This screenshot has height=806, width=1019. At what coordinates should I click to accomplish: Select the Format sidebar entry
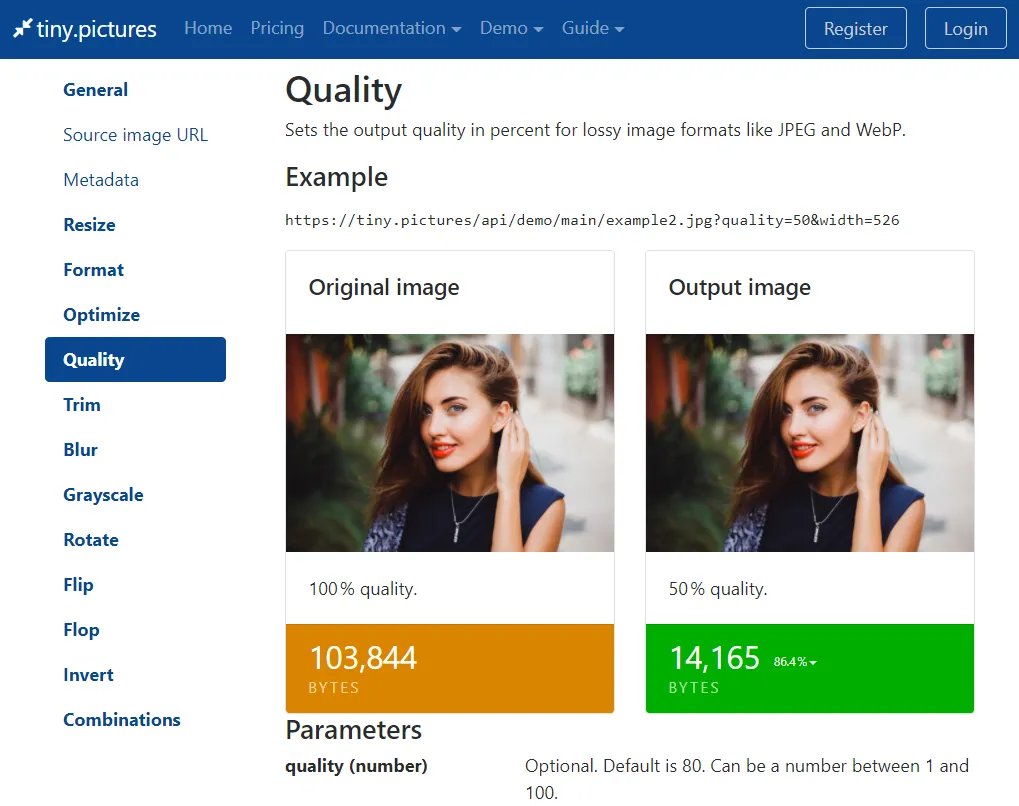point(93,269)
